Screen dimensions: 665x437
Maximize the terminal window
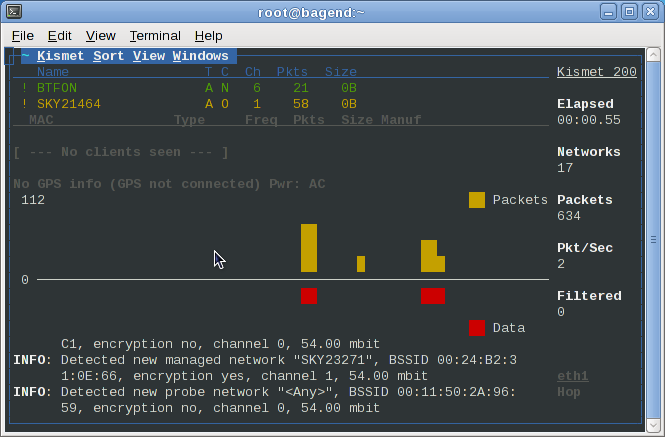[x=629, y=12]
